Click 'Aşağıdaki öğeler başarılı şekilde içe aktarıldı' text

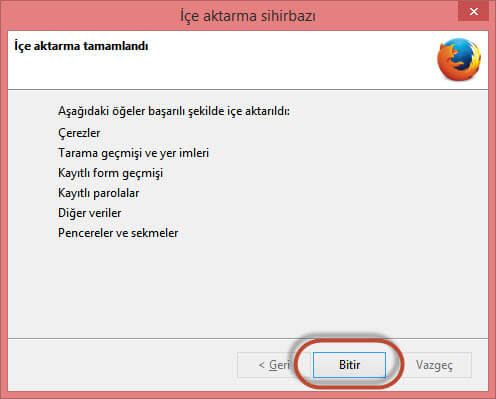click(174, 111)
